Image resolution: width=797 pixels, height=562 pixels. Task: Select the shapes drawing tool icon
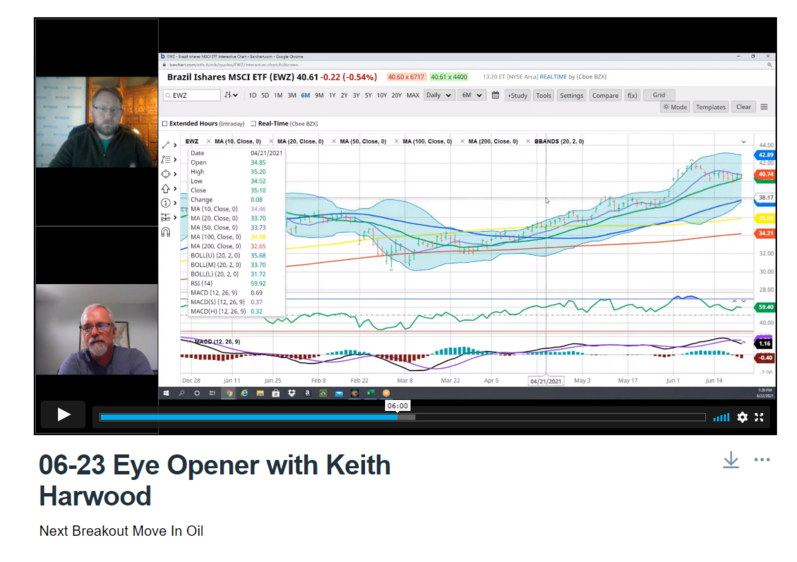click(x=166, y=174)
